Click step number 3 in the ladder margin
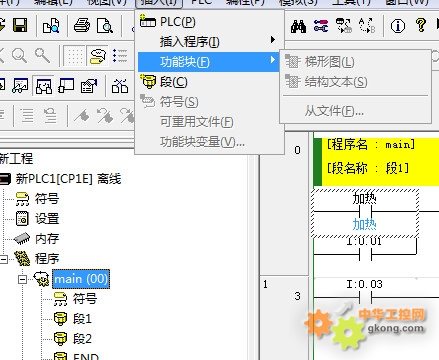439x360 pixels. pos(297,296)
